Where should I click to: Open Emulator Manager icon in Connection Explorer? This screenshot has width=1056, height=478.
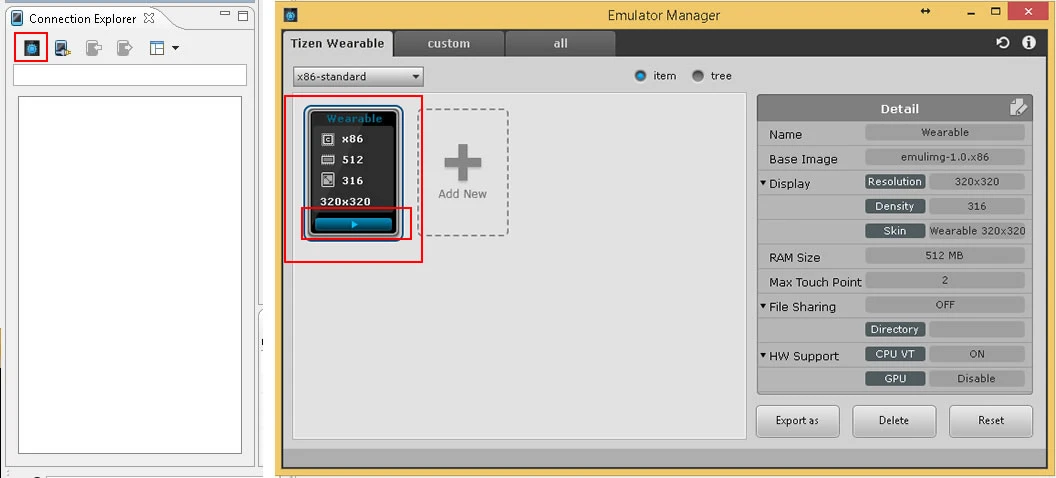click(x=32, y=48)
